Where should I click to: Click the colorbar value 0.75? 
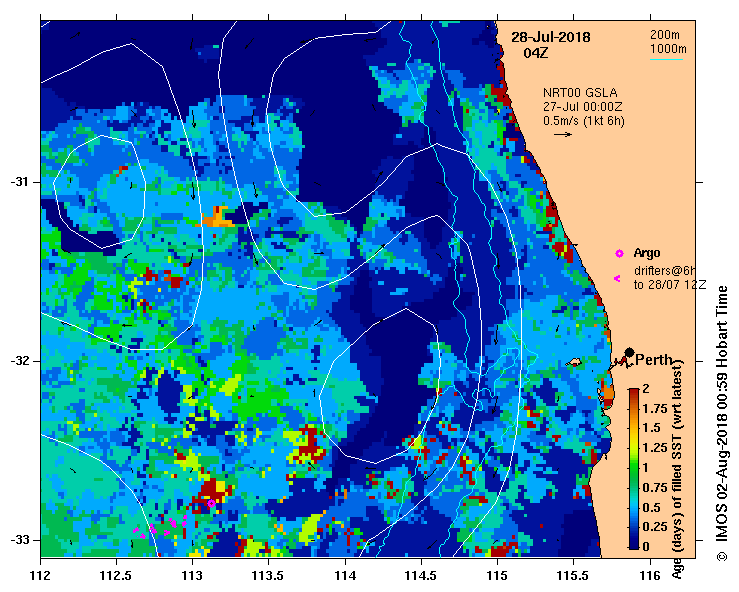click(x=655, y=487)
